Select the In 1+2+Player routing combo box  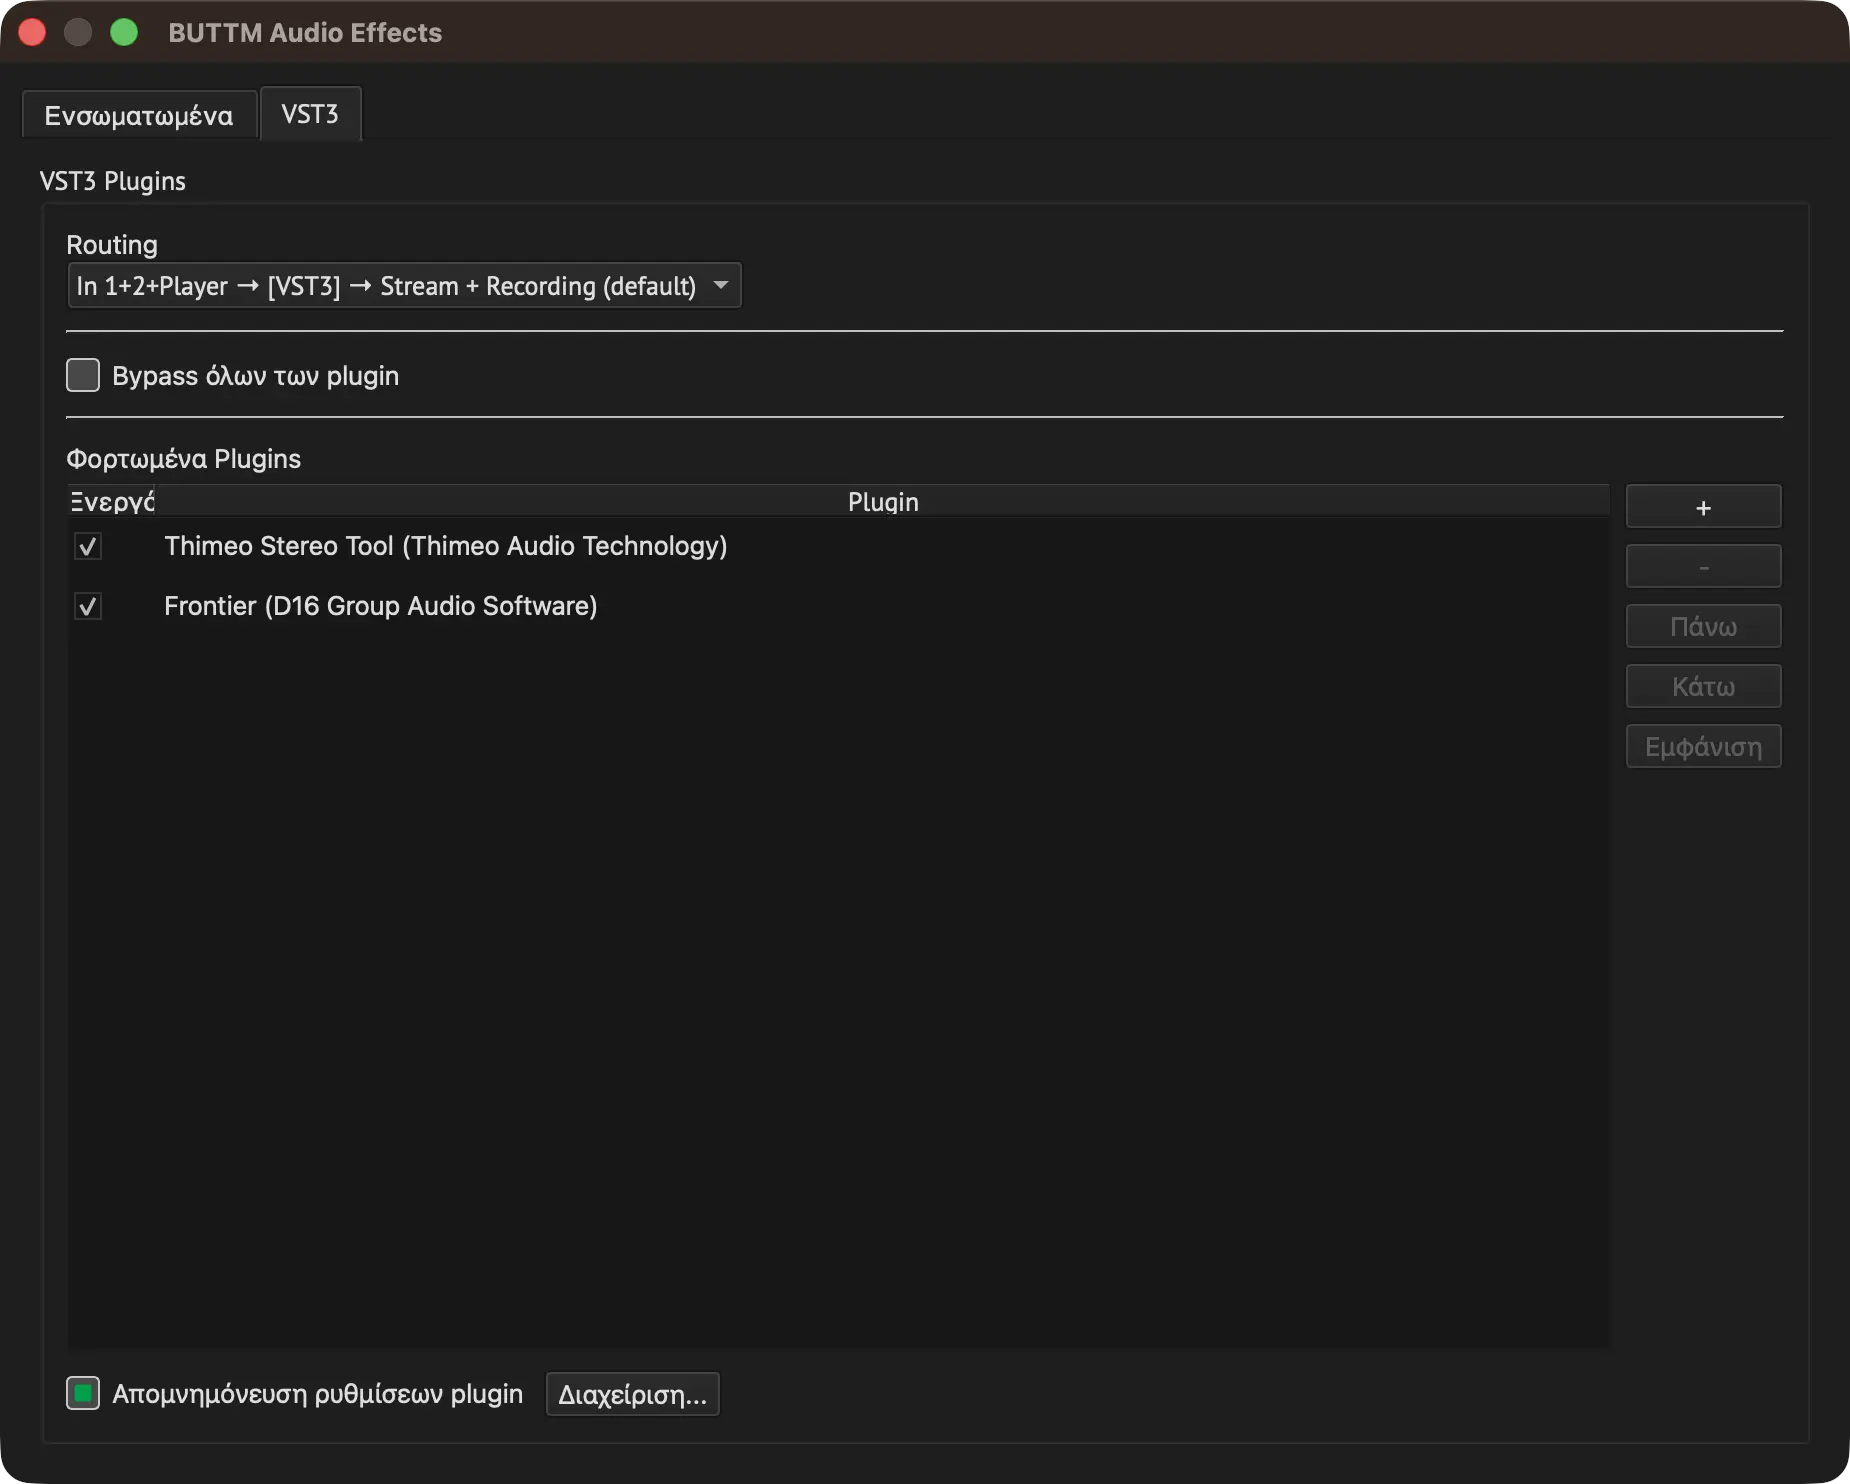pos(404,286)
